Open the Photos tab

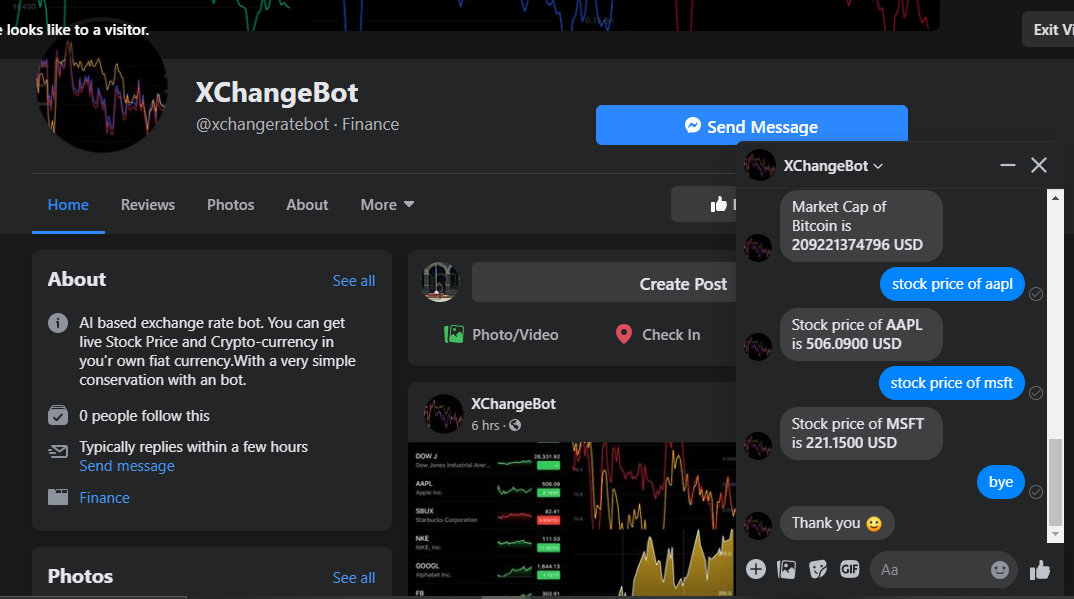(x=230, y=205)
